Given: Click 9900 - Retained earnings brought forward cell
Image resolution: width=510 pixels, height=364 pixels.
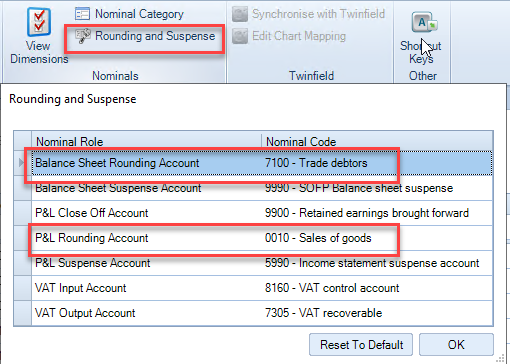Looking at the screenshot, I should pyautogui.click(x=377, y=213).
